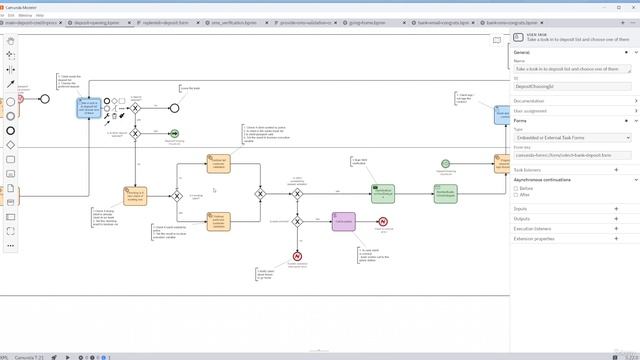Pick the end event shape from the palette

point(11,131)
